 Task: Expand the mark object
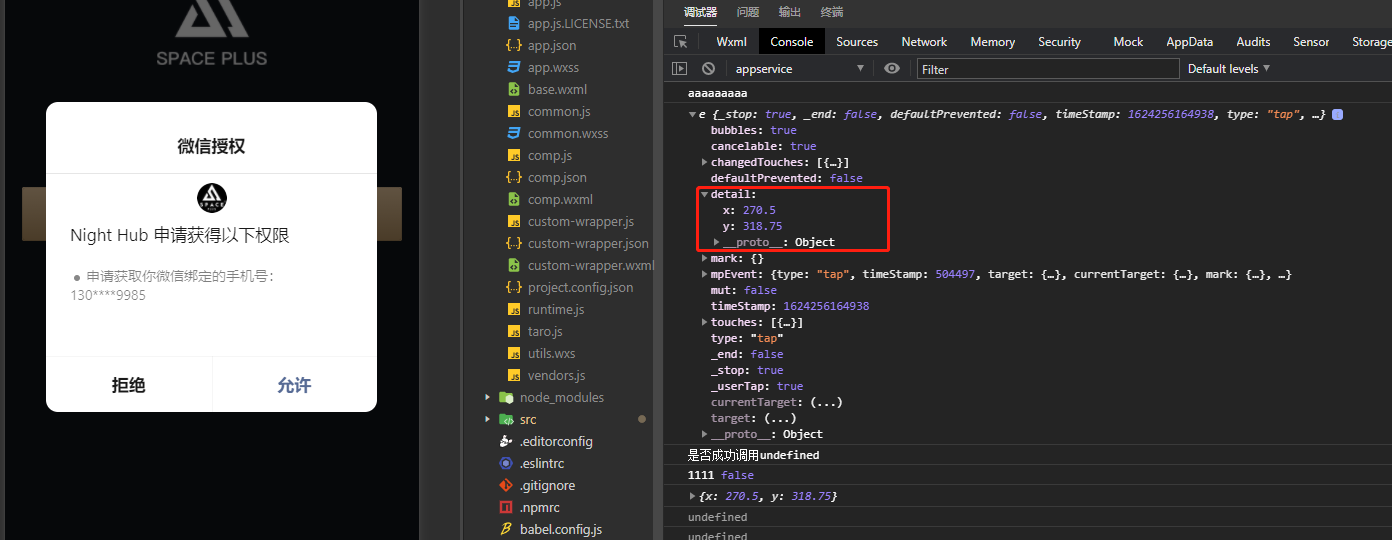pyautogui.click(x=705, y=258)
